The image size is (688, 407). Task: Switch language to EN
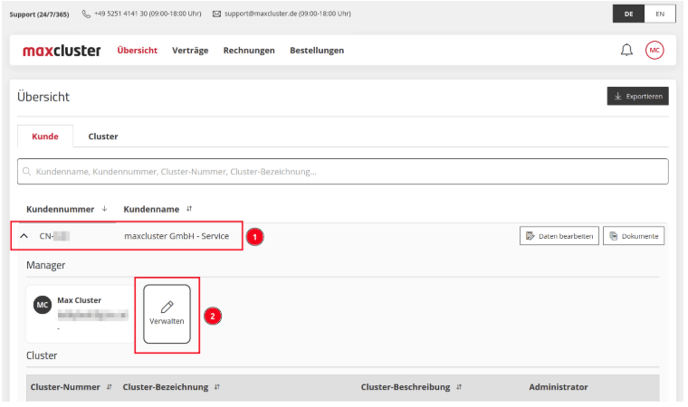tap(660, 14)
